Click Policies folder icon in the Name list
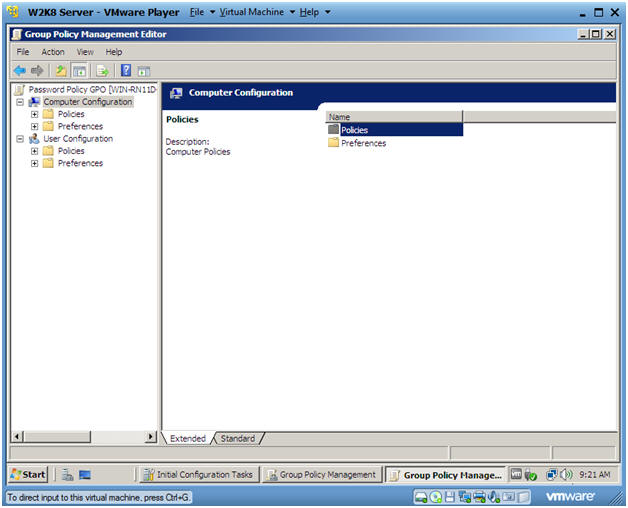The width and height of the screenshot is (628, 508). tap(333, 129)
